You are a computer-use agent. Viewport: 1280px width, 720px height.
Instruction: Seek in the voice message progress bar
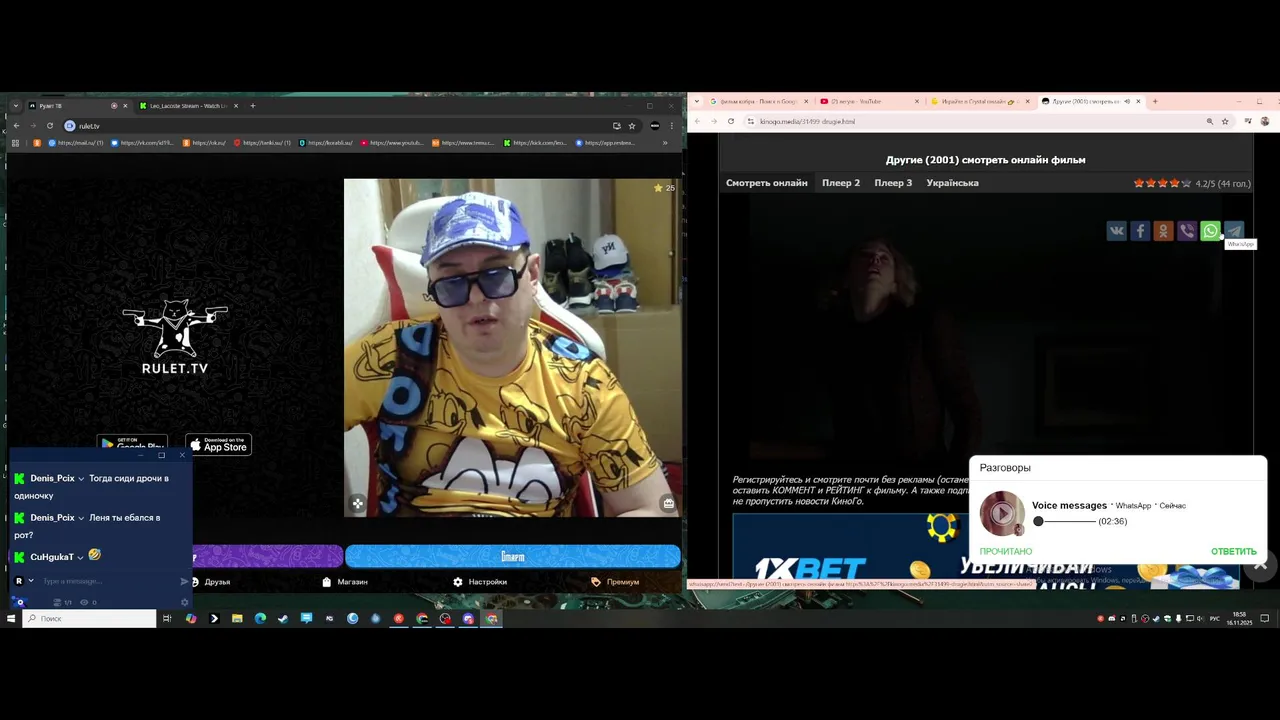[x=1065, y=521]
